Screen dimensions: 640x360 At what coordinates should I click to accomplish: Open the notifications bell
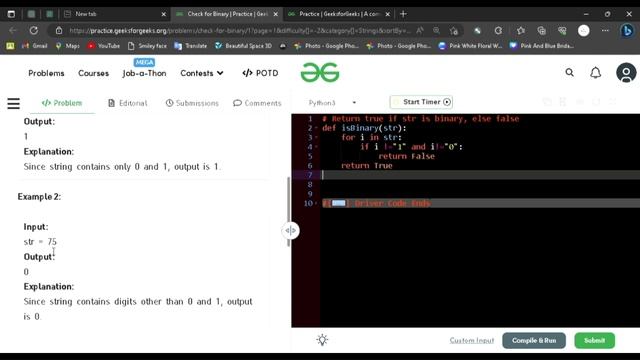pos(596,73)
